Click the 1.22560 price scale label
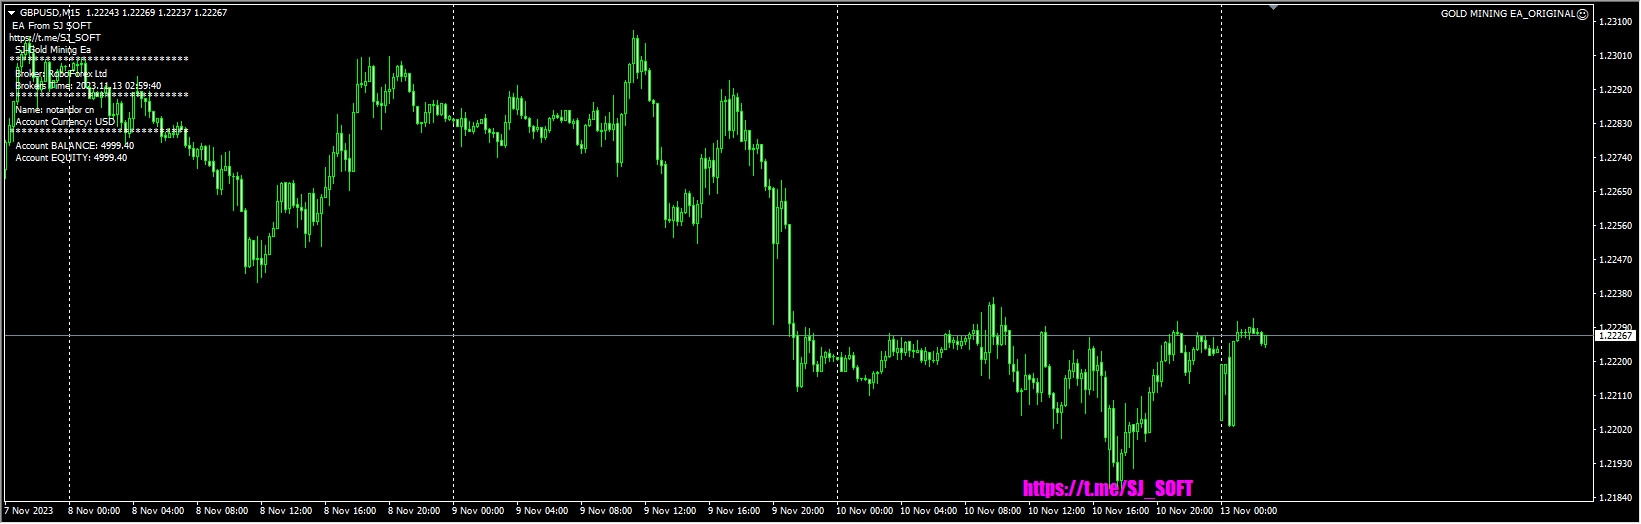 coord(1616,226)
